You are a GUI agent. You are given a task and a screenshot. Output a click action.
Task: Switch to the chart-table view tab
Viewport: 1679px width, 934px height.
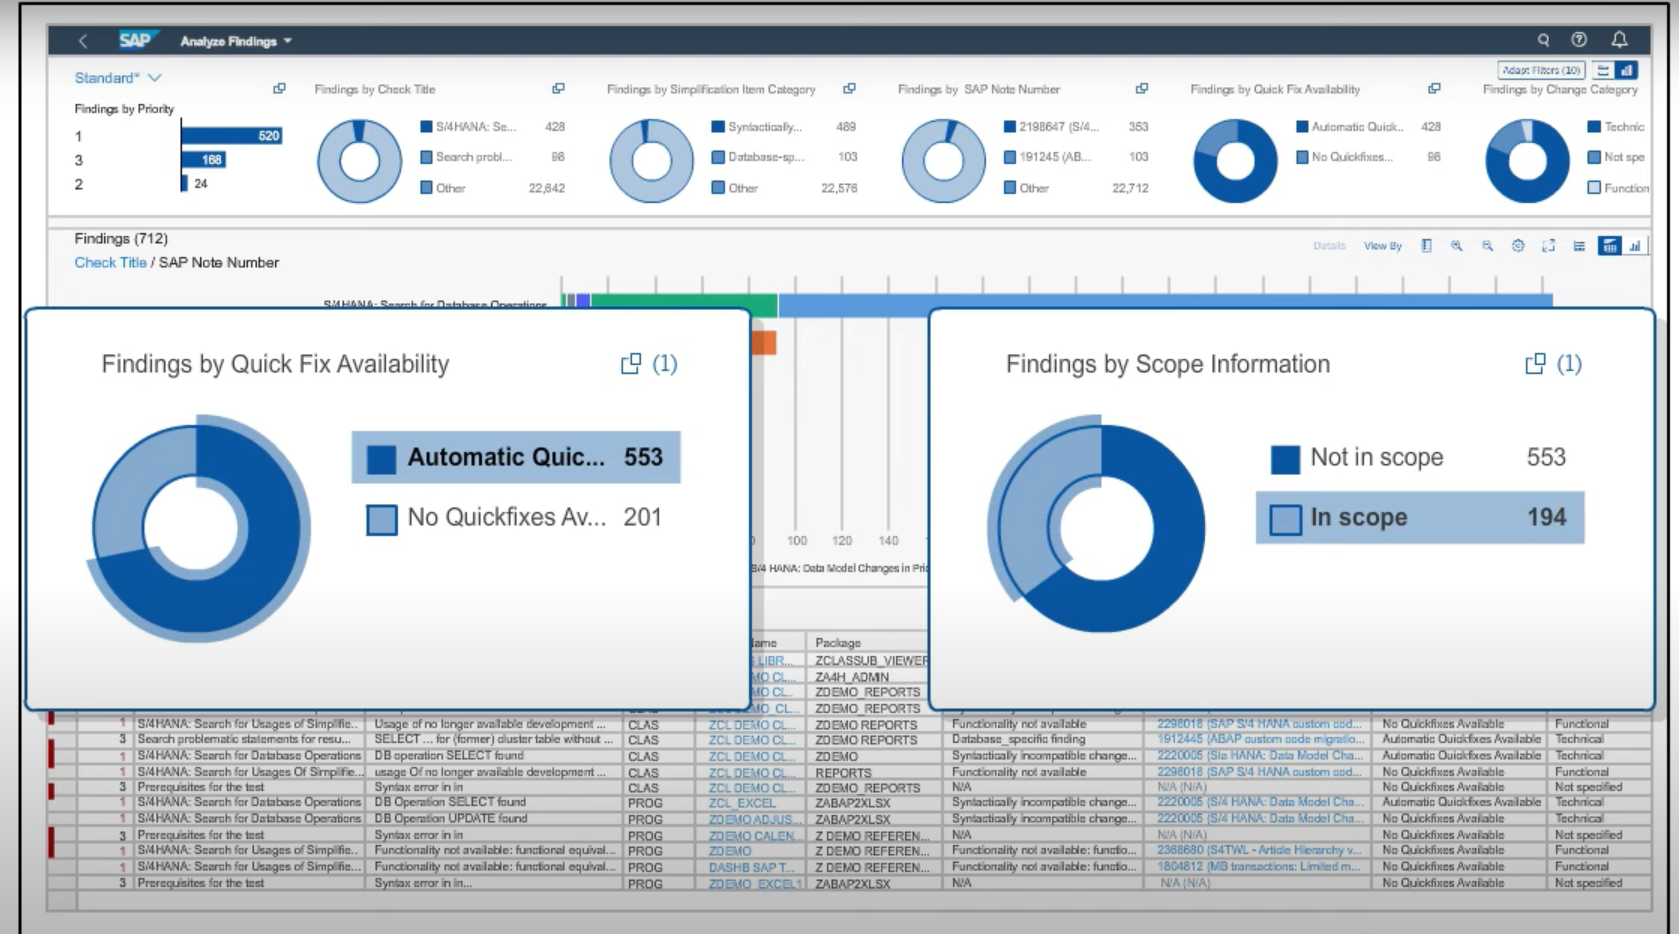point(1610,245)
